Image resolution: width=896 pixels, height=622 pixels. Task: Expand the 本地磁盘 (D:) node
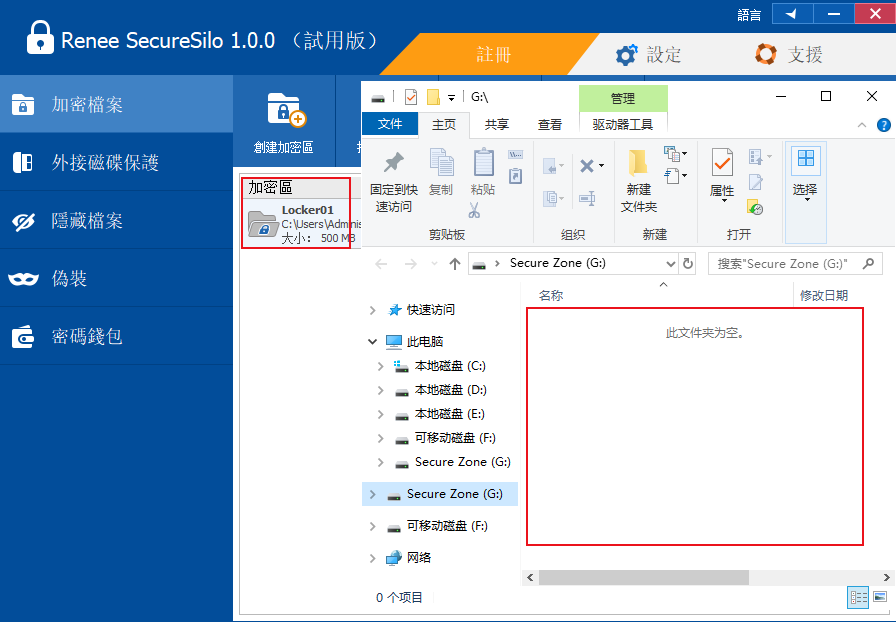[x=381, y=390]
